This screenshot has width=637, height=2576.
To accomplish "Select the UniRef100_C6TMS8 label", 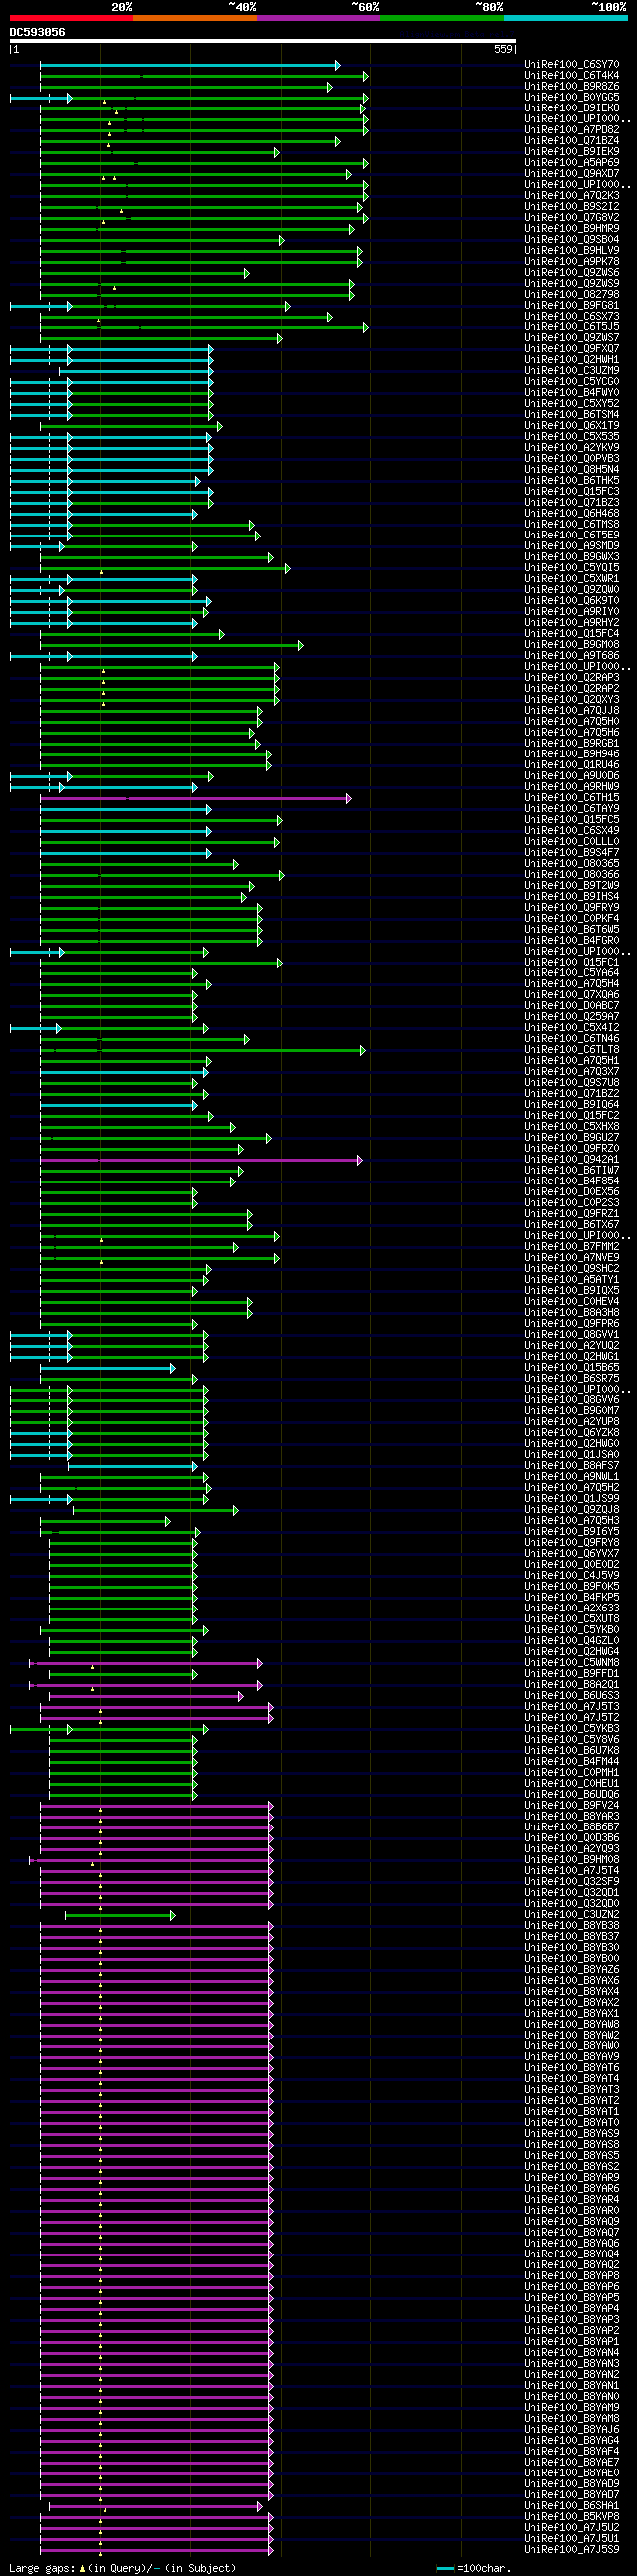I will pos(571,525).
